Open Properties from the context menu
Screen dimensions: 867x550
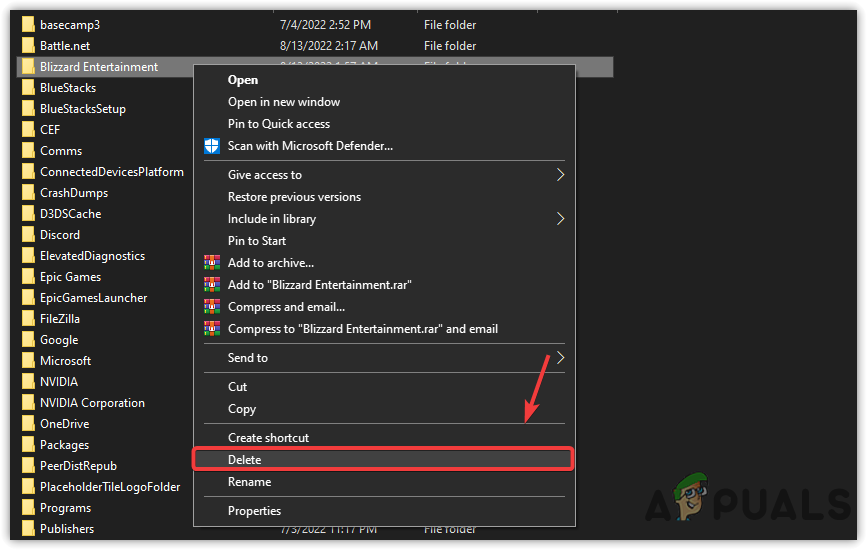point(254,511)
